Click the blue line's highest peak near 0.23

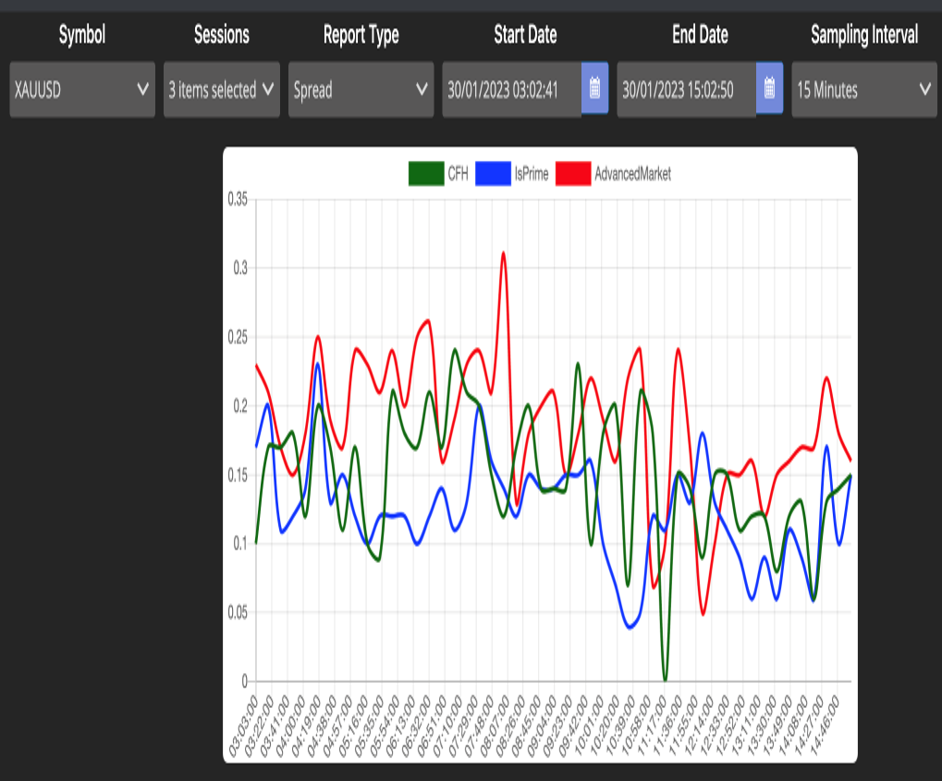tap(318, 364)
